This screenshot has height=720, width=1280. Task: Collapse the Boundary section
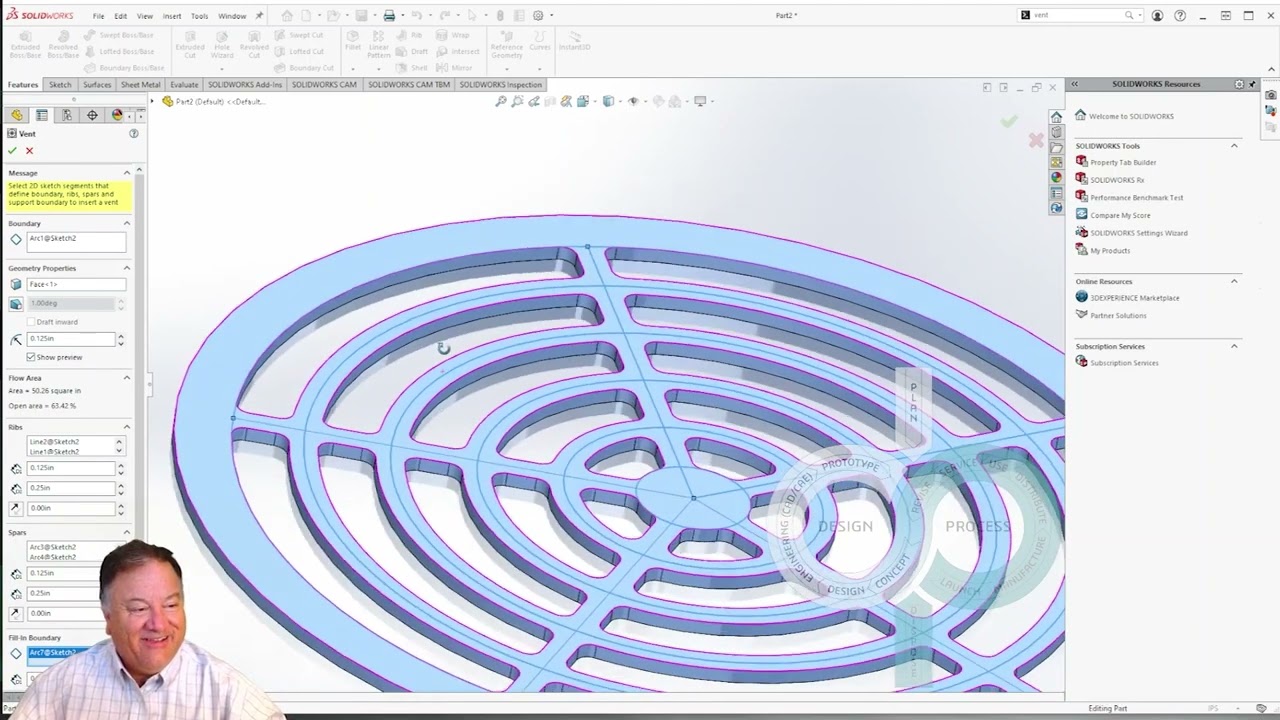127,223
